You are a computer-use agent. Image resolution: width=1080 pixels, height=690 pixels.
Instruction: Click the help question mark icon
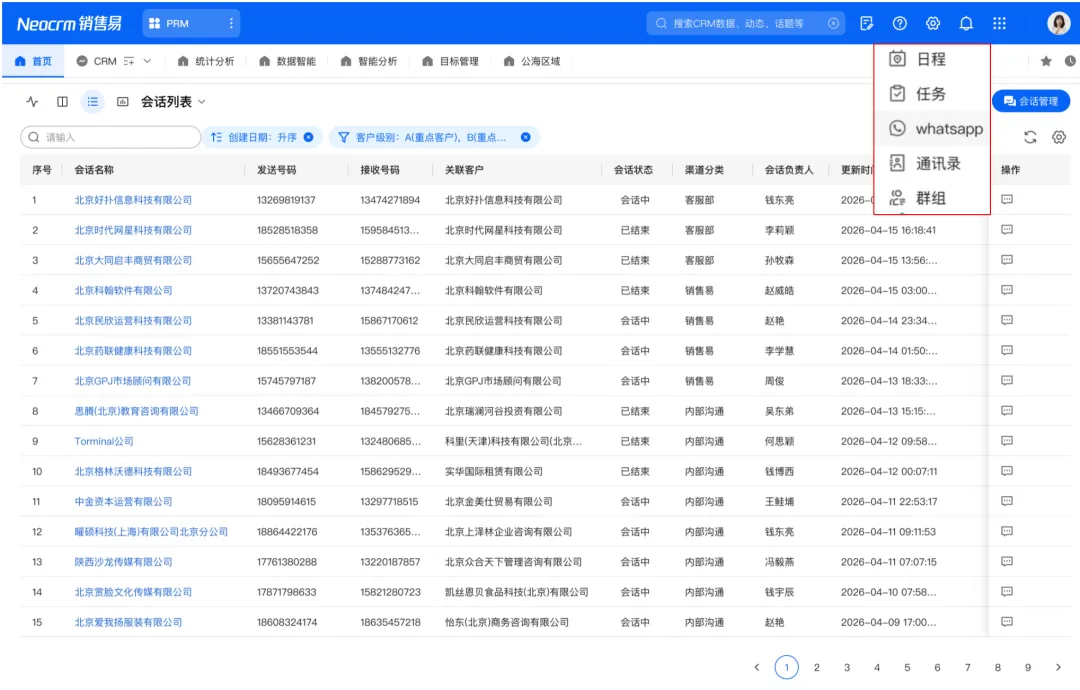900,23
